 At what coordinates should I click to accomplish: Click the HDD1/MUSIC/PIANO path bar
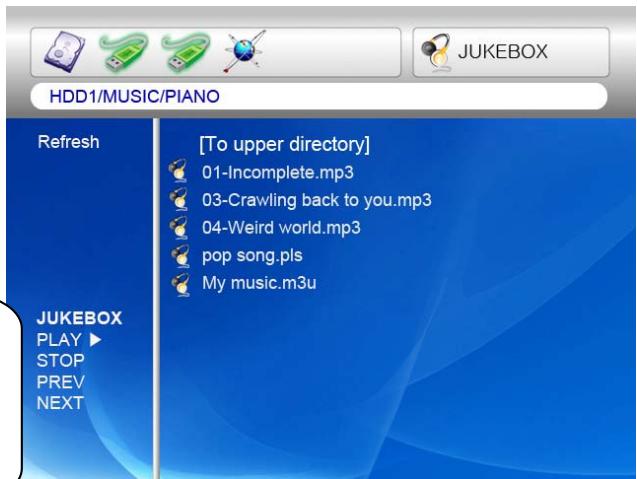(319, 96)
